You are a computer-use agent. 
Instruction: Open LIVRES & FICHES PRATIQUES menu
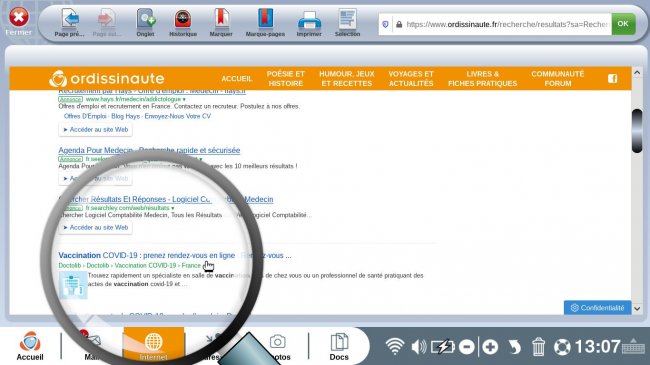[483, 78]
